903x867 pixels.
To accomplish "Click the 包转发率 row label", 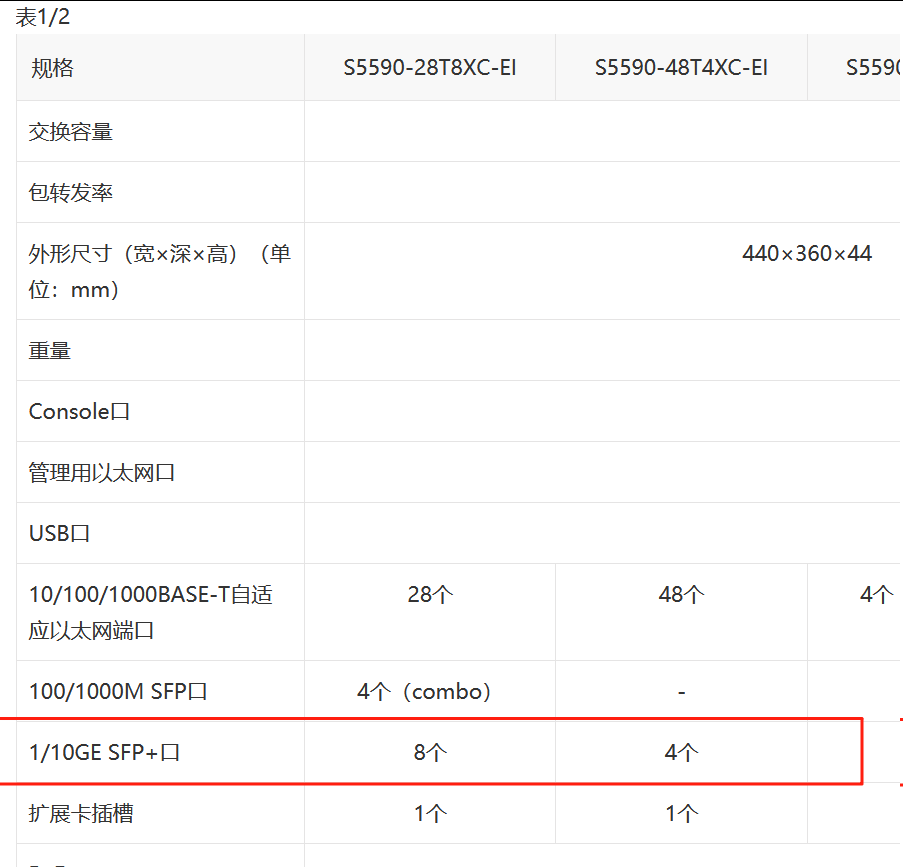I will point(71,193).
